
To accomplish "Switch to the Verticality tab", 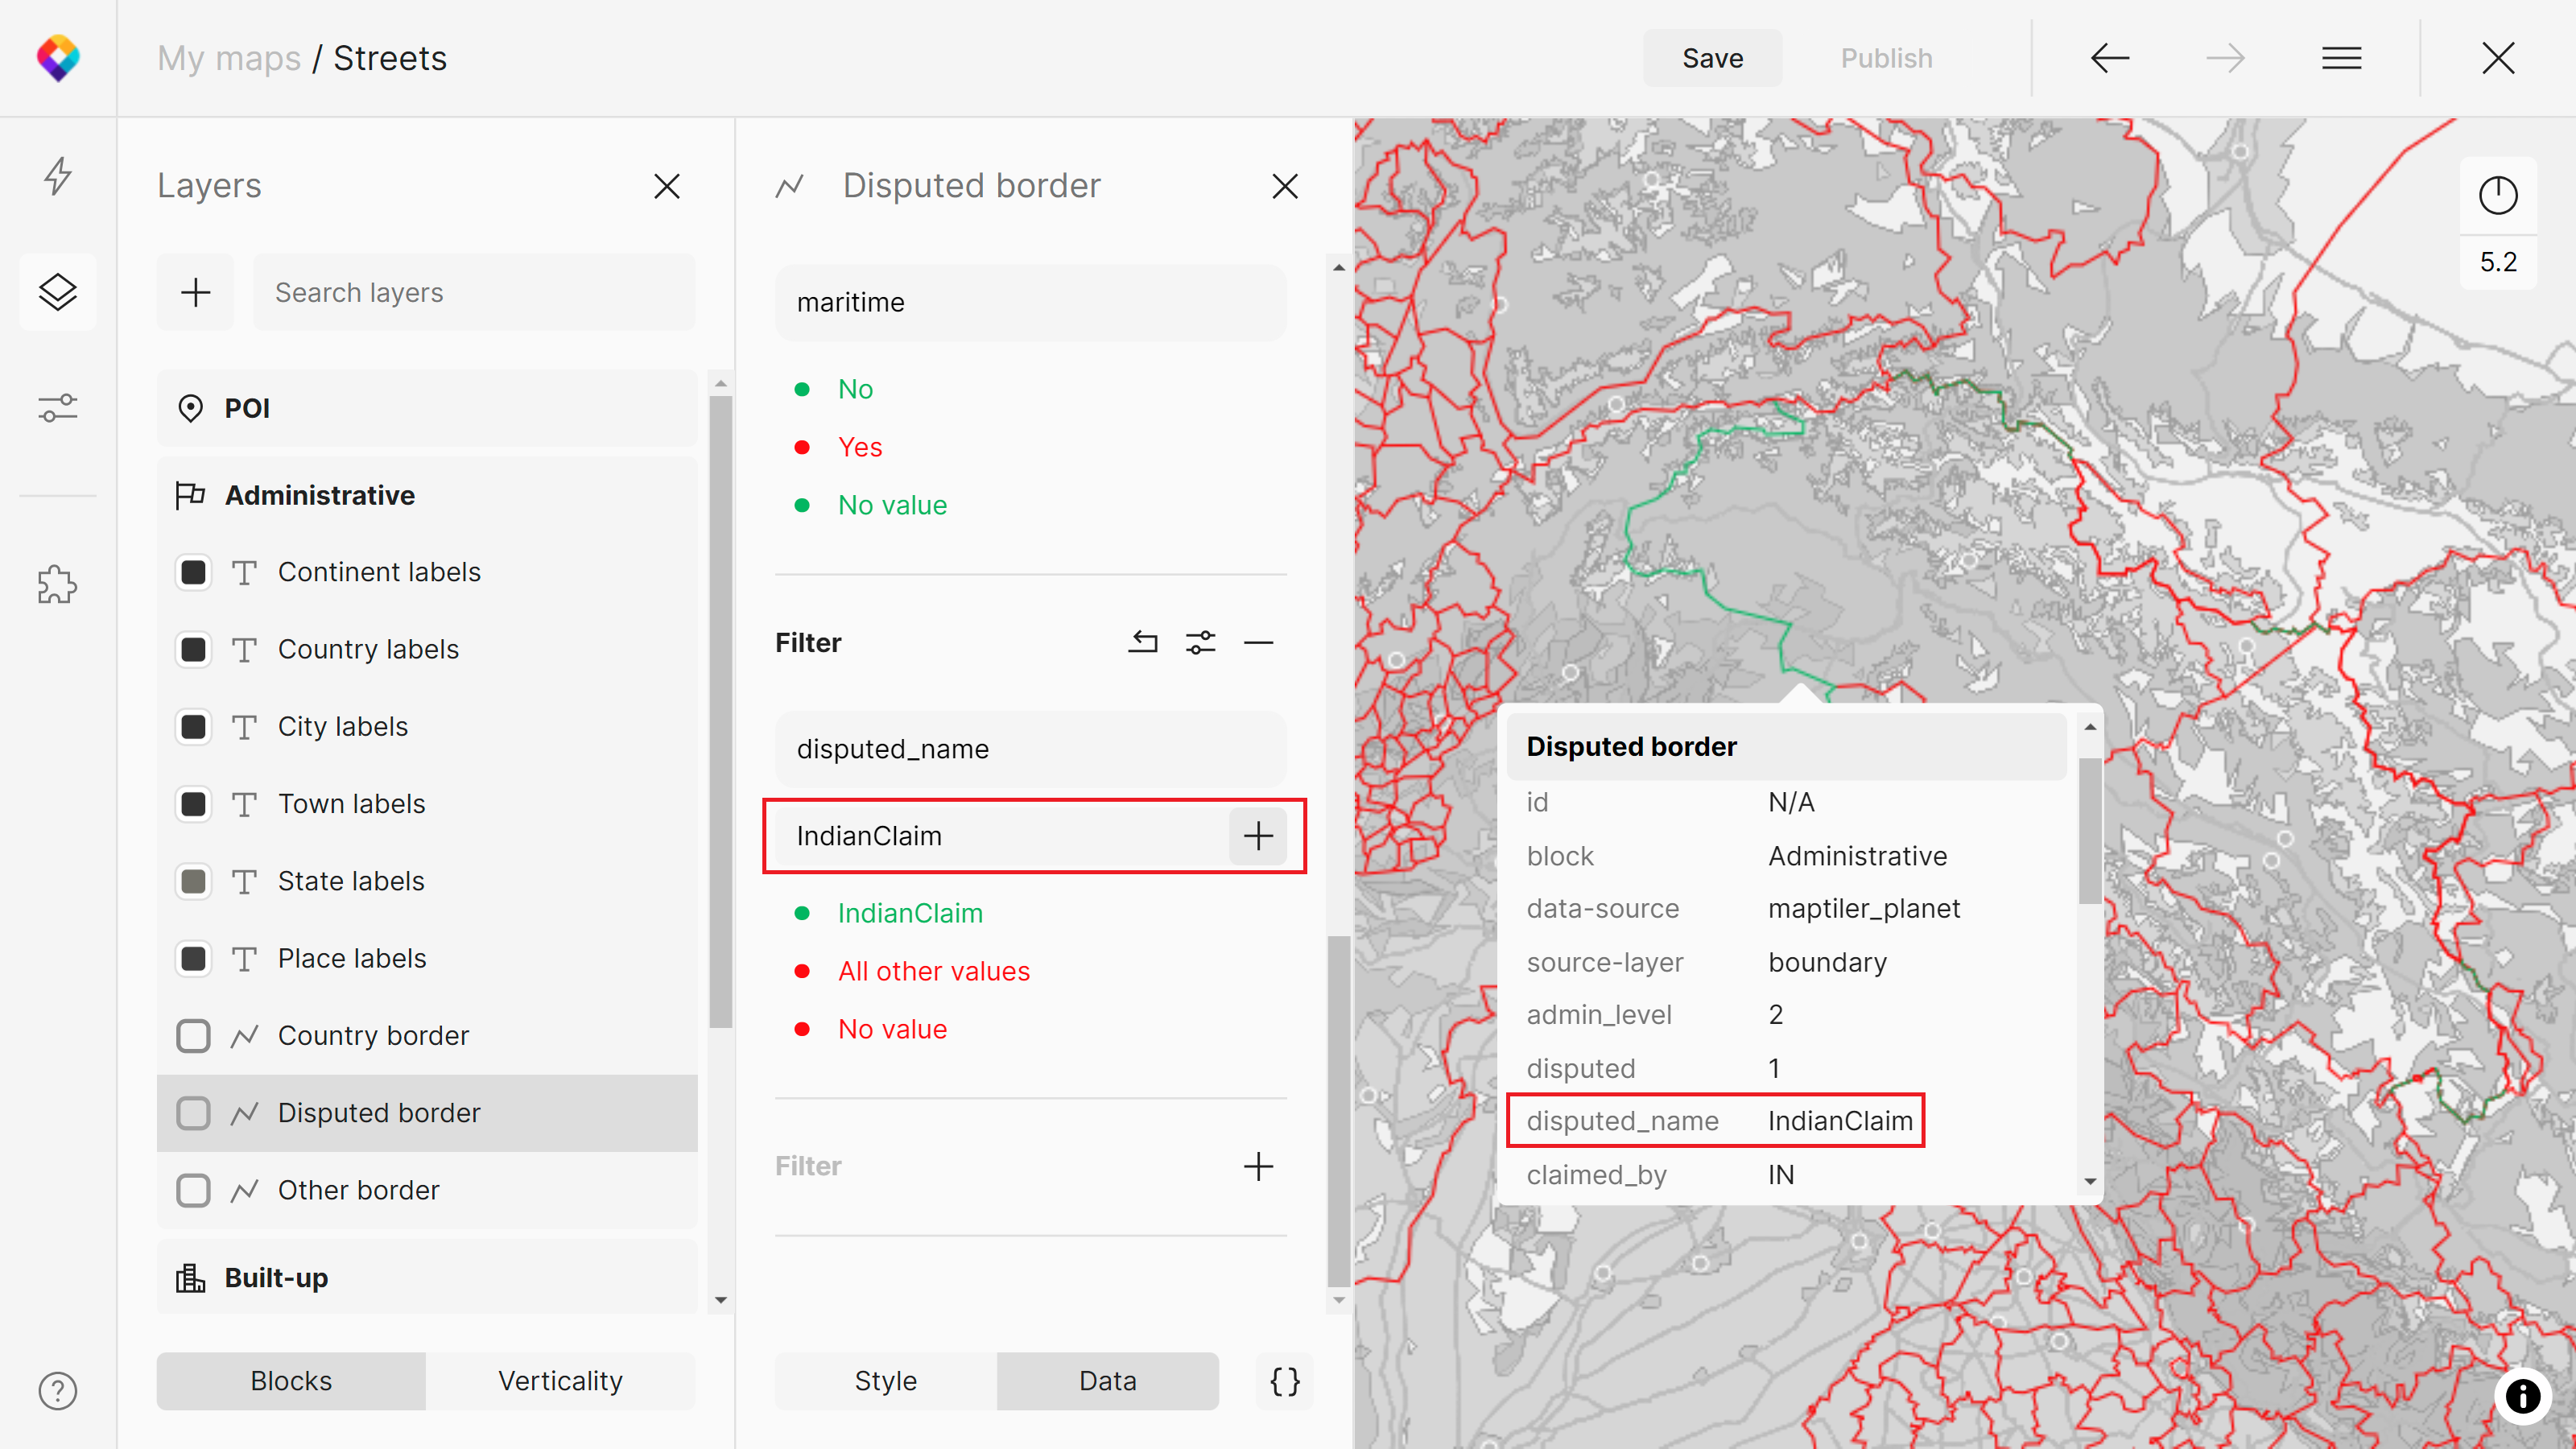I will 560,1381.
